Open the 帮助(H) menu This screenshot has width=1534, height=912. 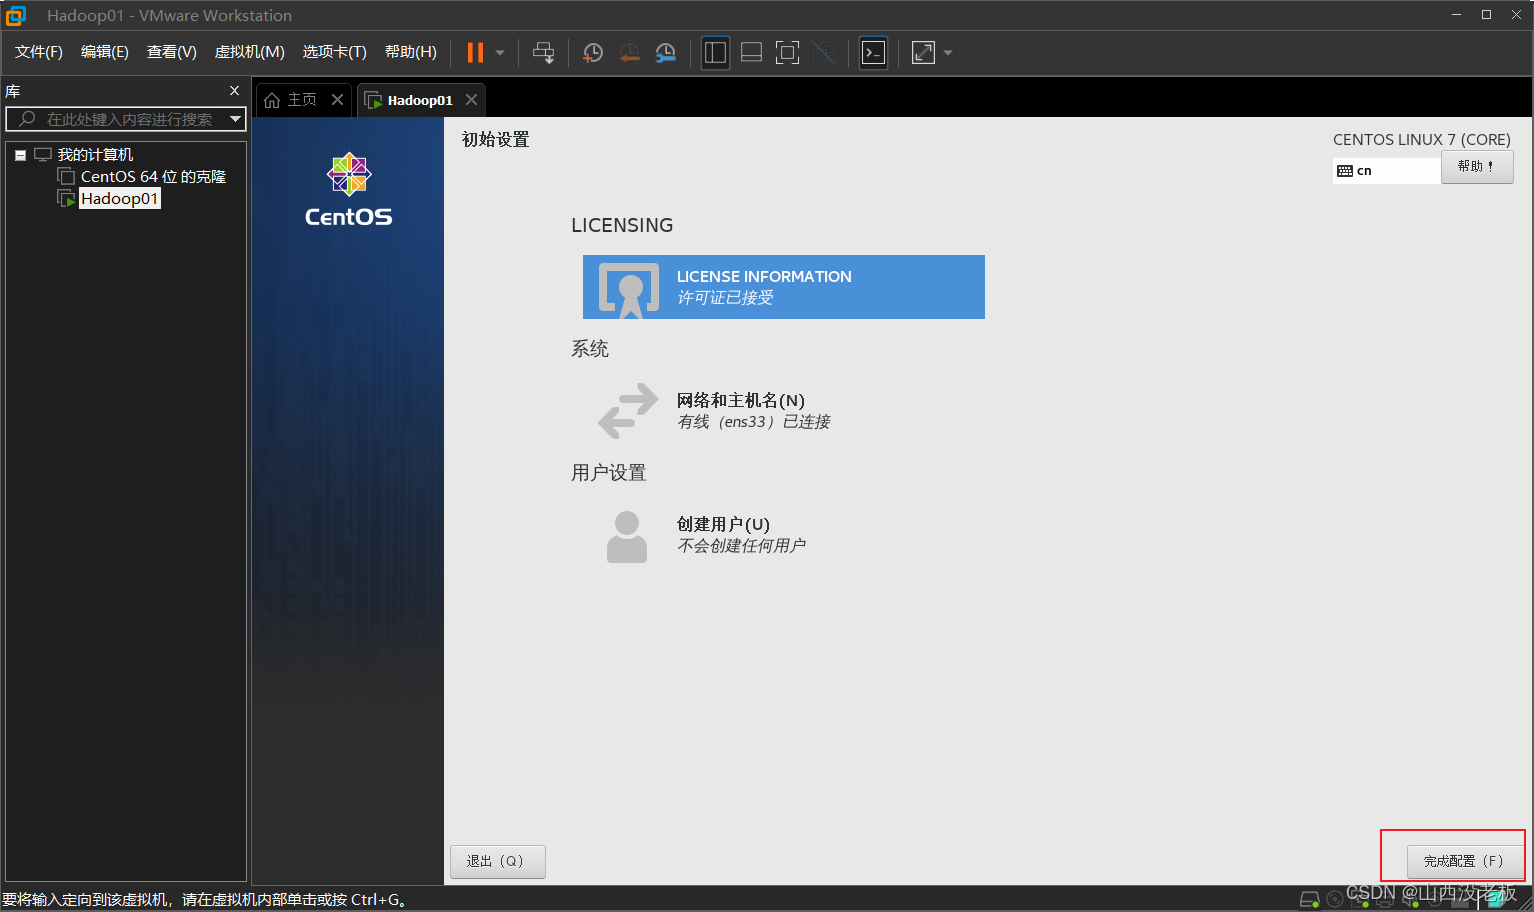pos(411,52)
